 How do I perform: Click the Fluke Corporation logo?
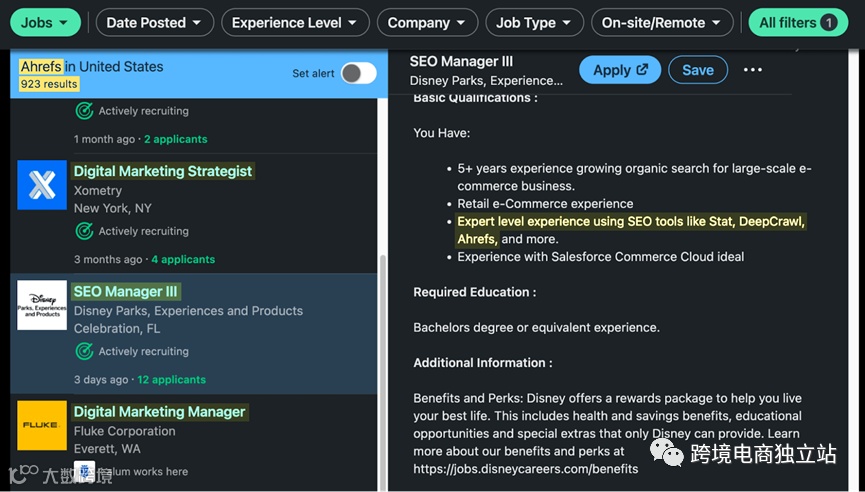tap(42, 425)
